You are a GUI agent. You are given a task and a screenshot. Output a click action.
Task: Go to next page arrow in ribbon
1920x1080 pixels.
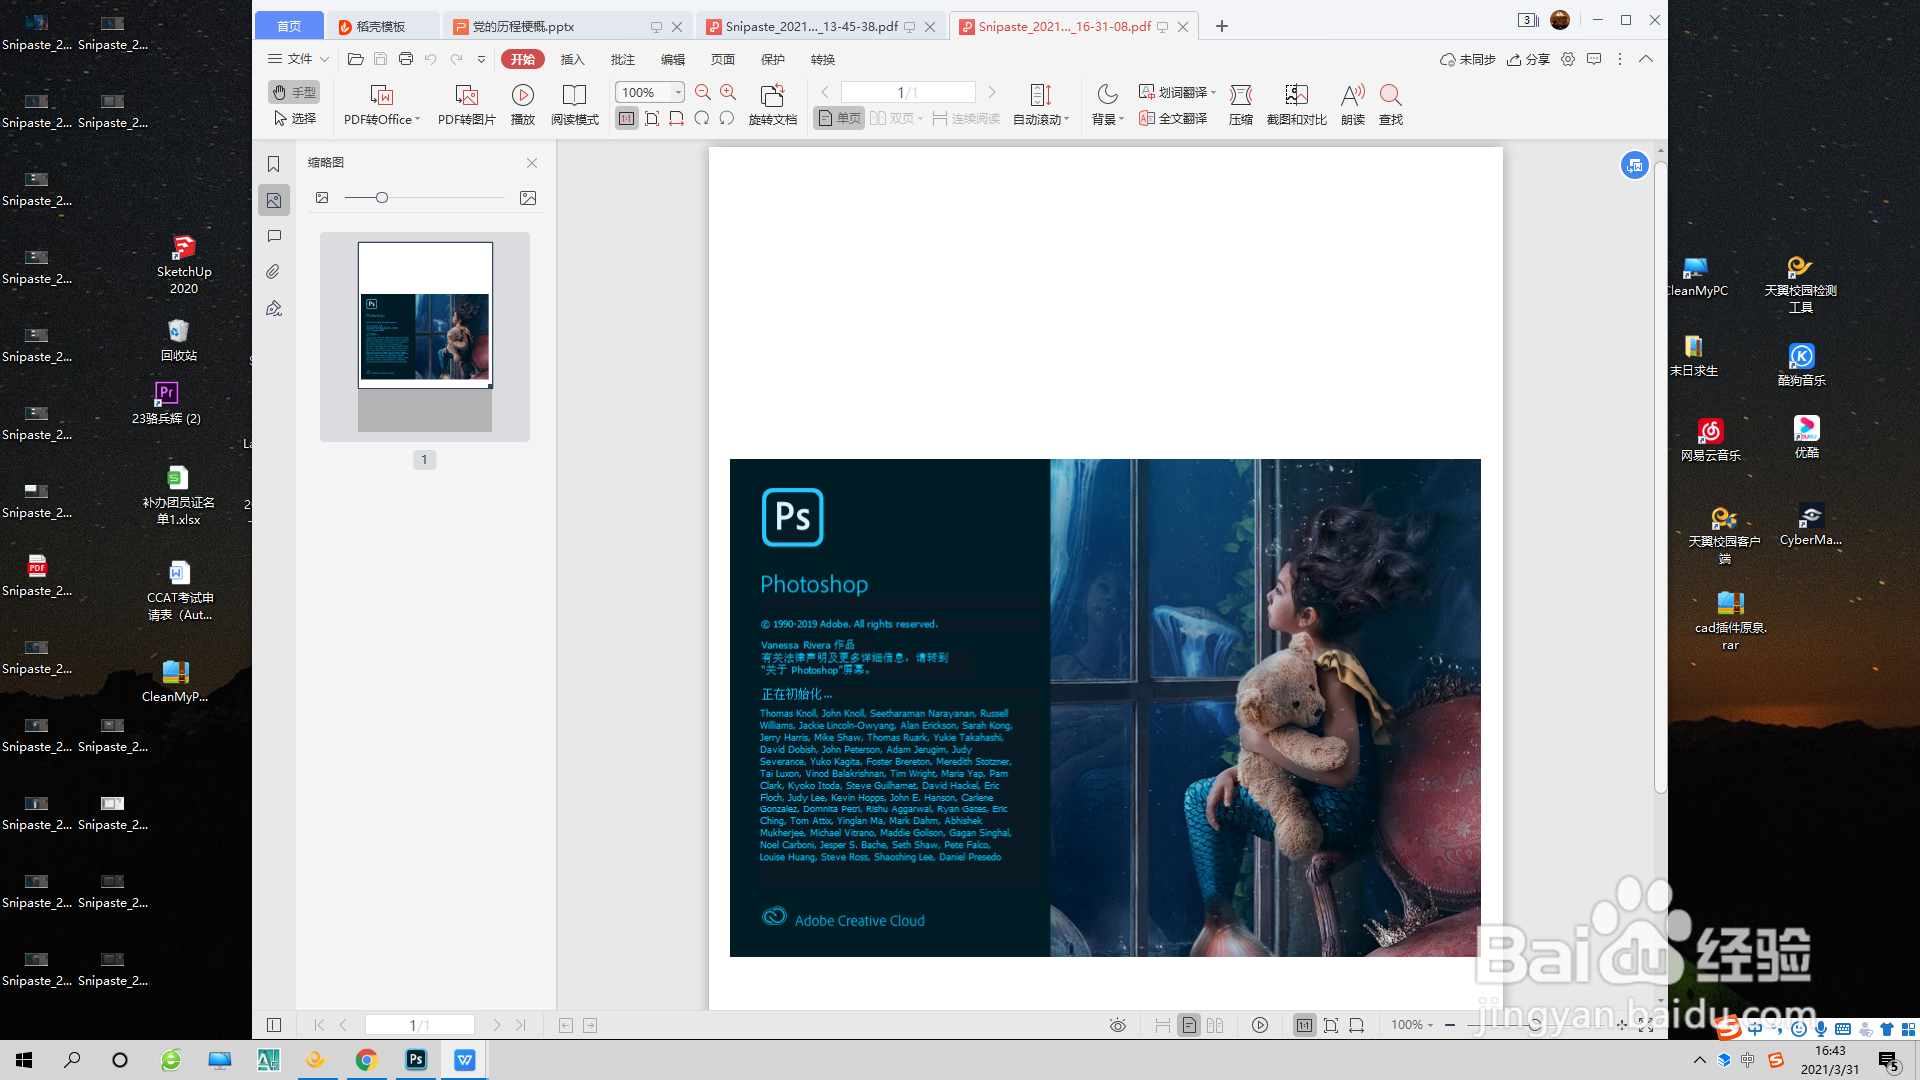(x=992, y=92)
